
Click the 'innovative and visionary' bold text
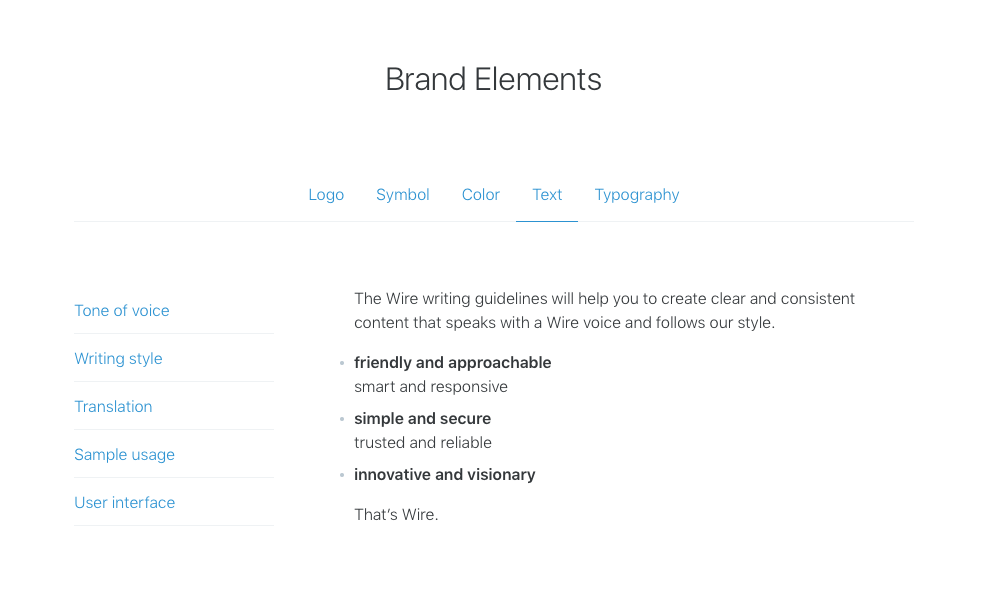point(445,474)
